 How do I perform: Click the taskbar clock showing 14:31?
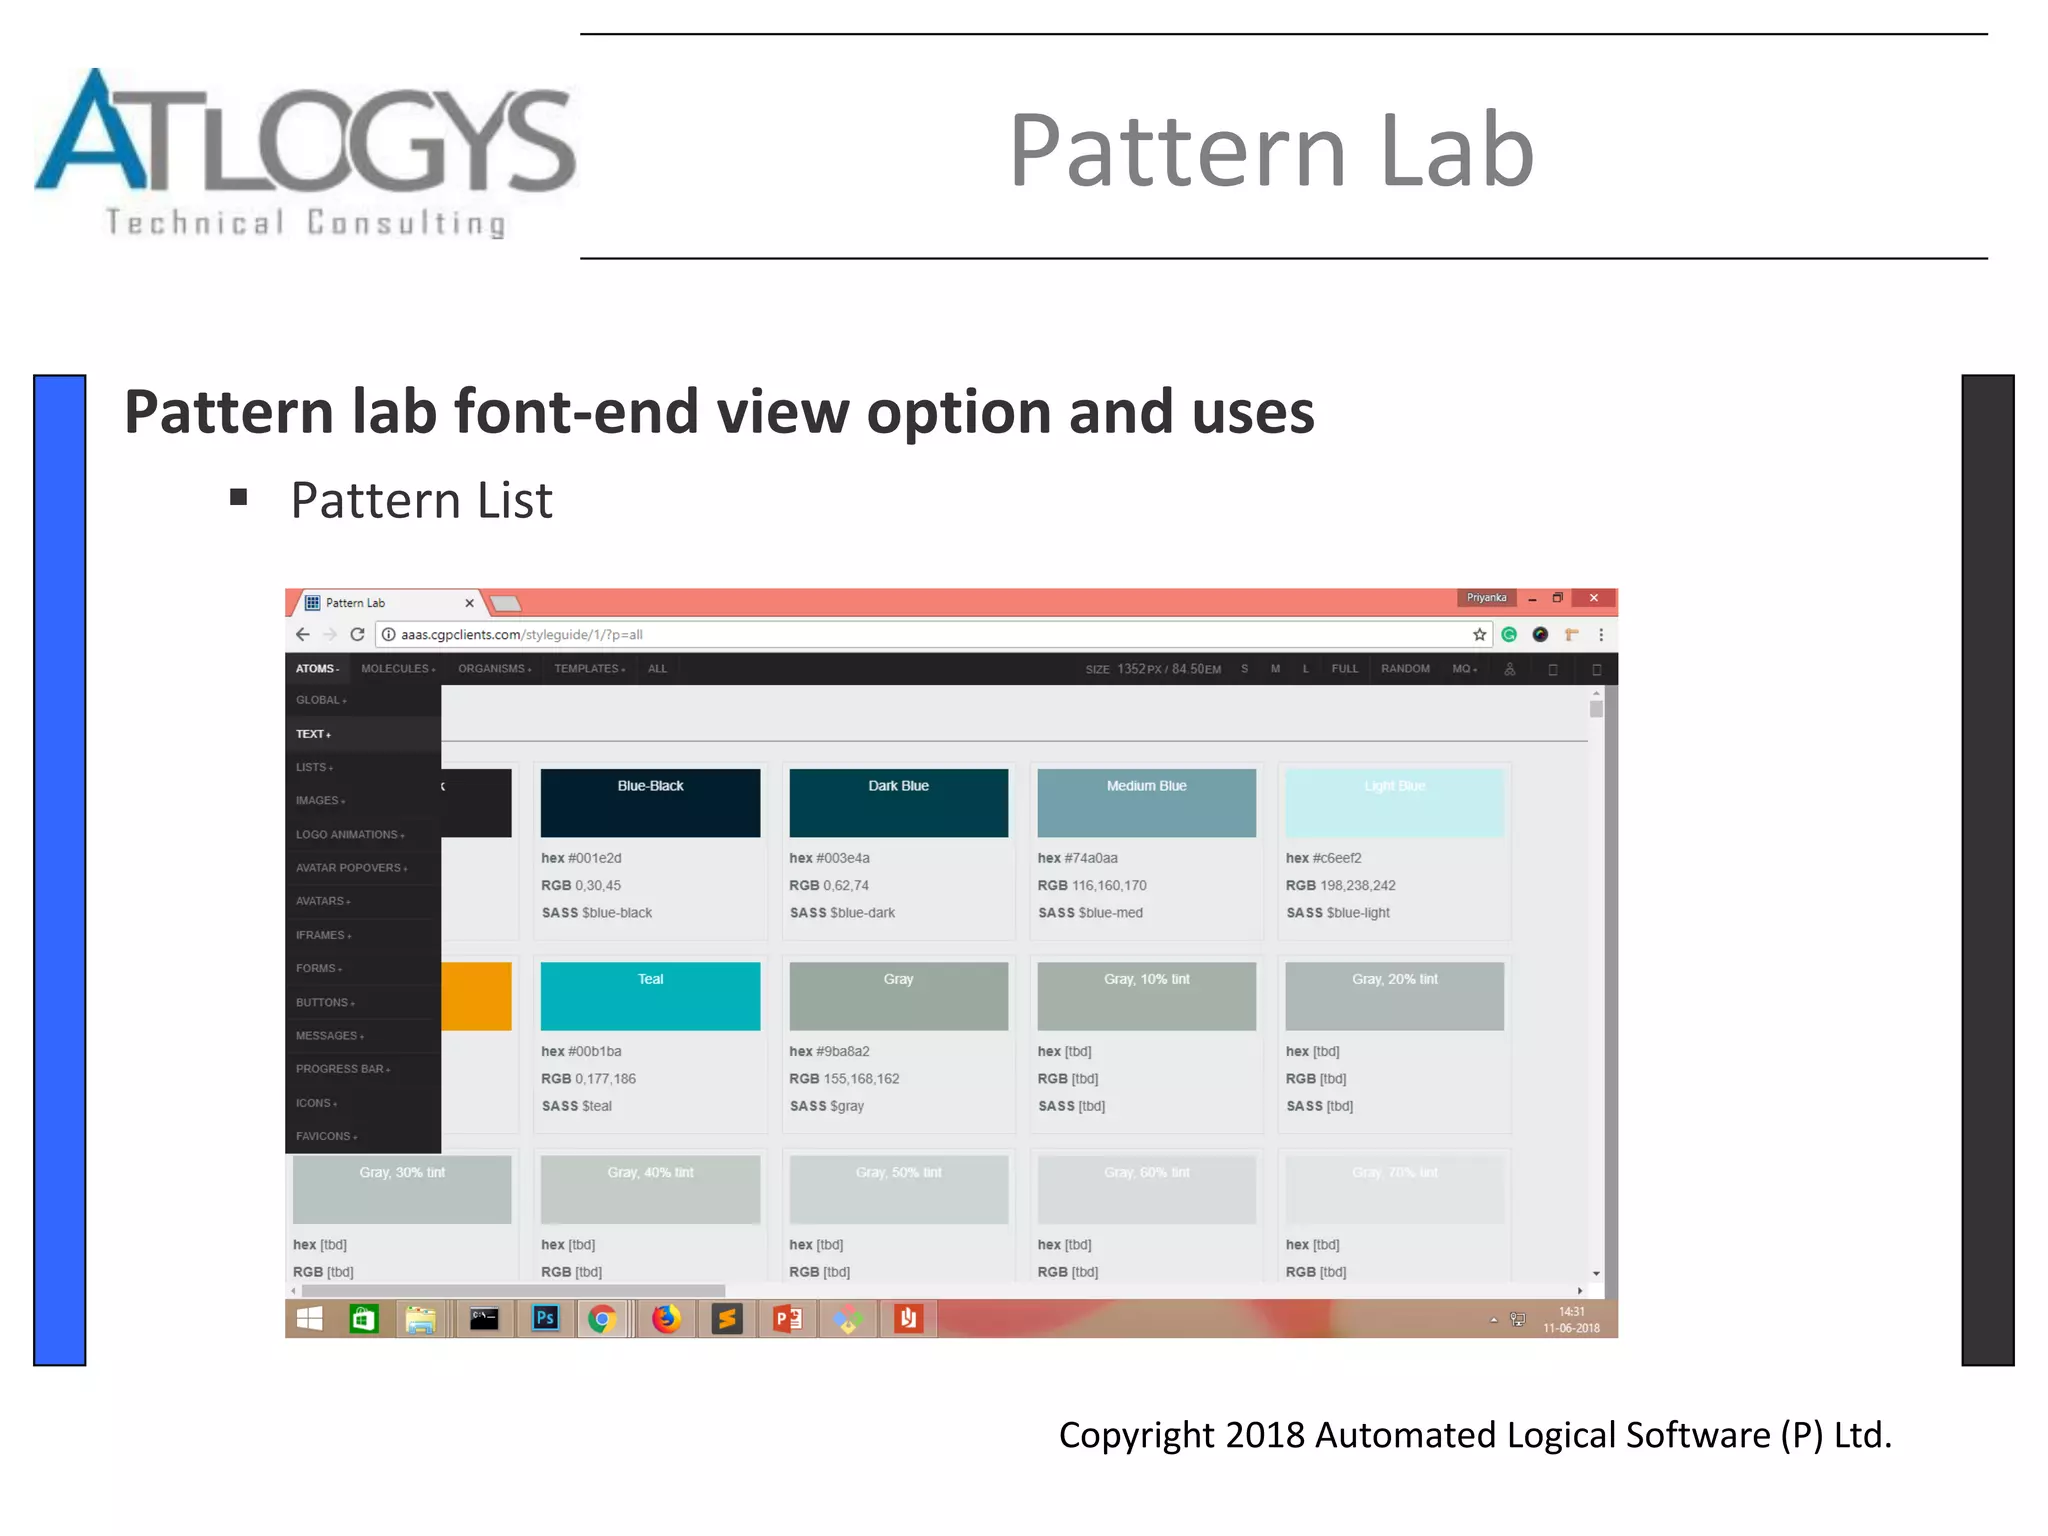pos(1571,1320)
